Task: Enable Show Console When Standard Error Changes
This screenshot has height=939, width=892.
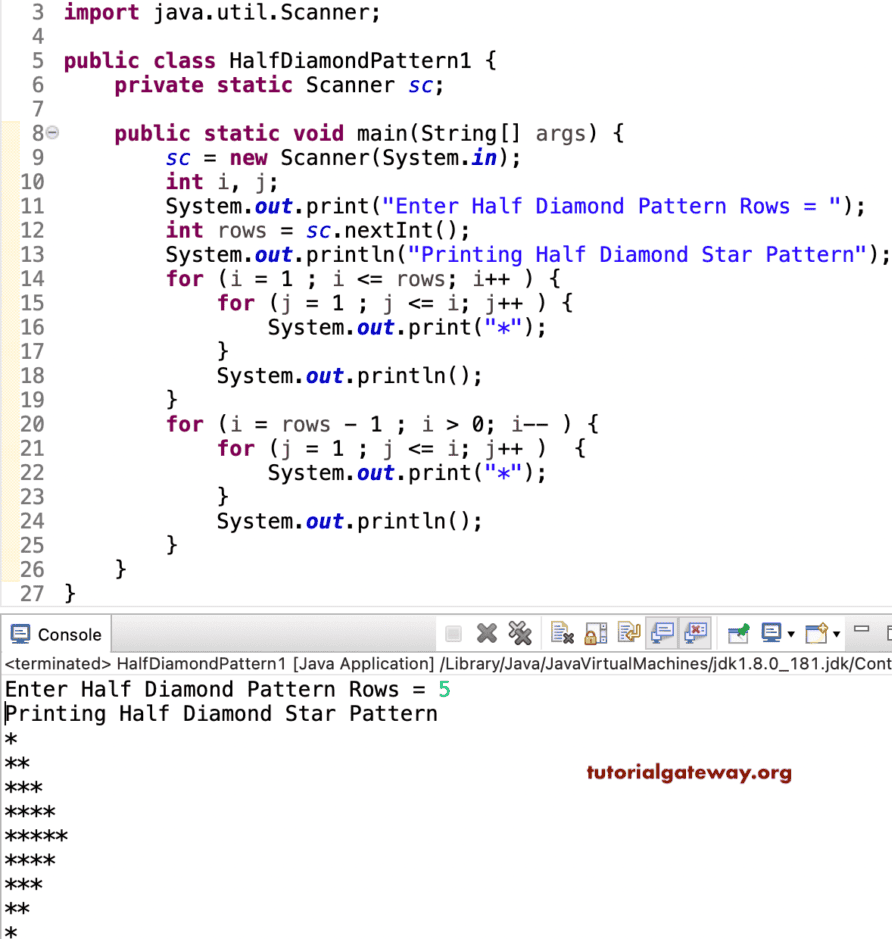Action: pyautogui.click(x=698, y=633)
